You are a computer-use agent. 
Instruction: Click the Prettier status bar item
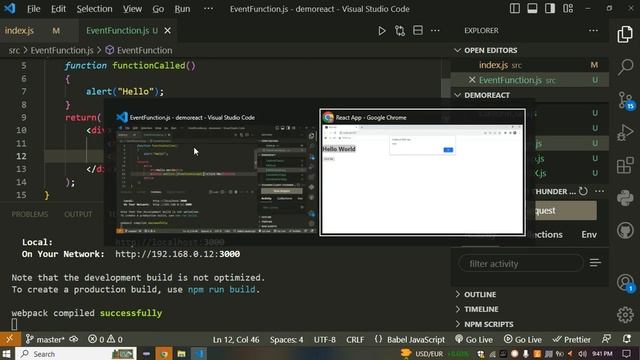pos(571,340)
